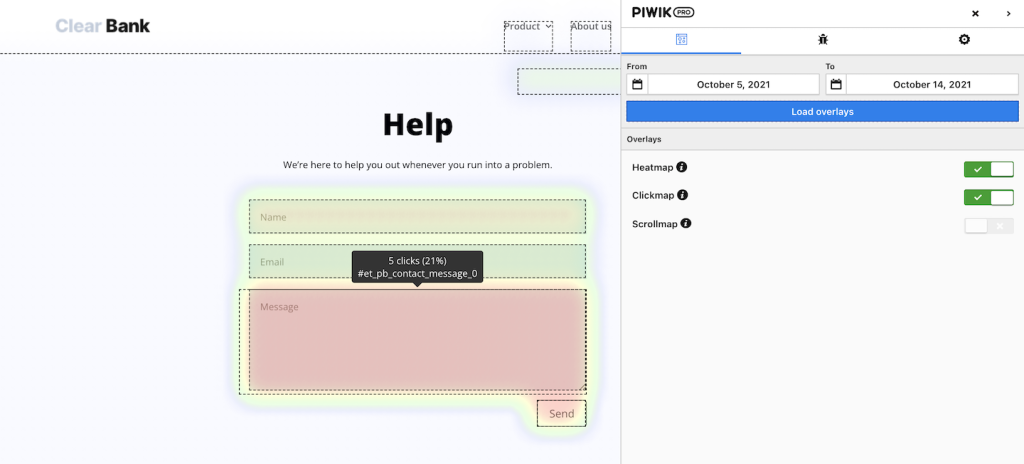Screen dimensions: 1024x464
Task: Click the Clickmap label text
Action: coord(653,195)
